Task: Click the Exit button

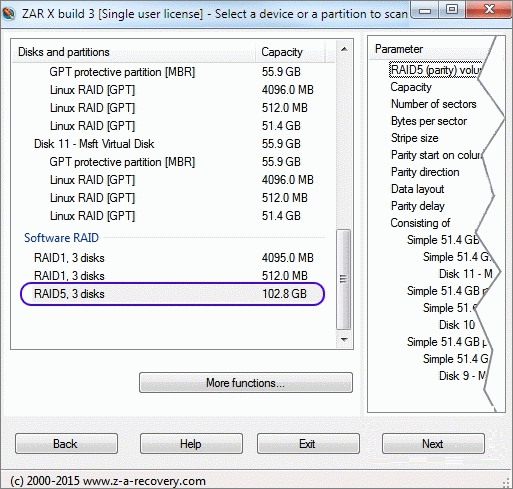Action: click(308, 444)
